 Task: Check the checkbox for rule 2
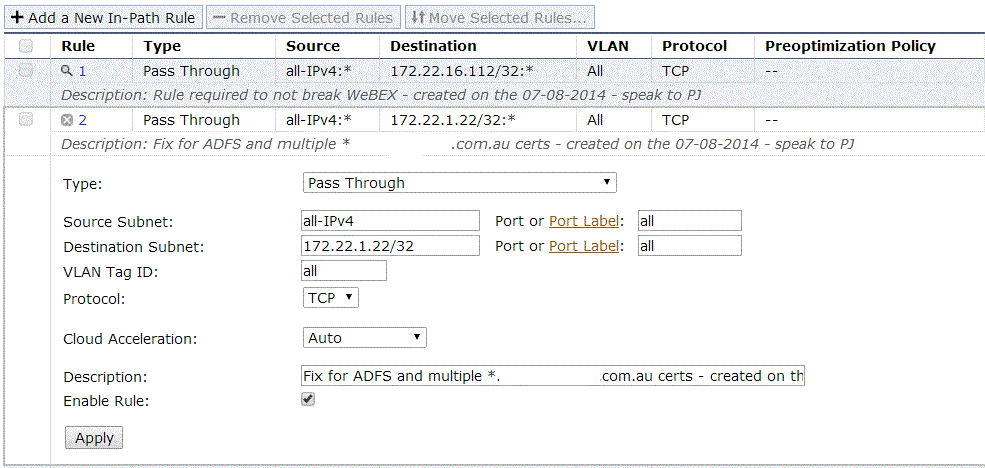pos(26,119)
